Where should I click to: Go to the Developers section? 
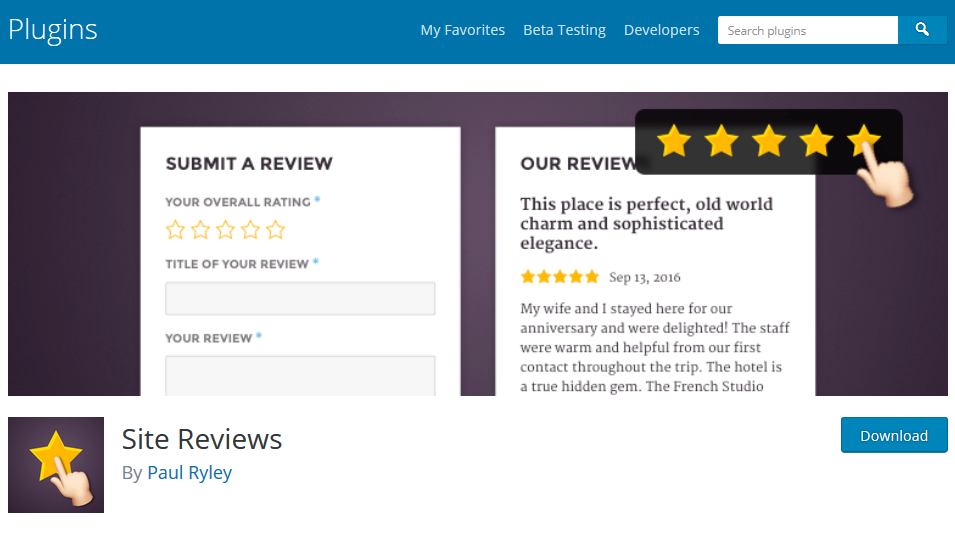tap(661, 30)
